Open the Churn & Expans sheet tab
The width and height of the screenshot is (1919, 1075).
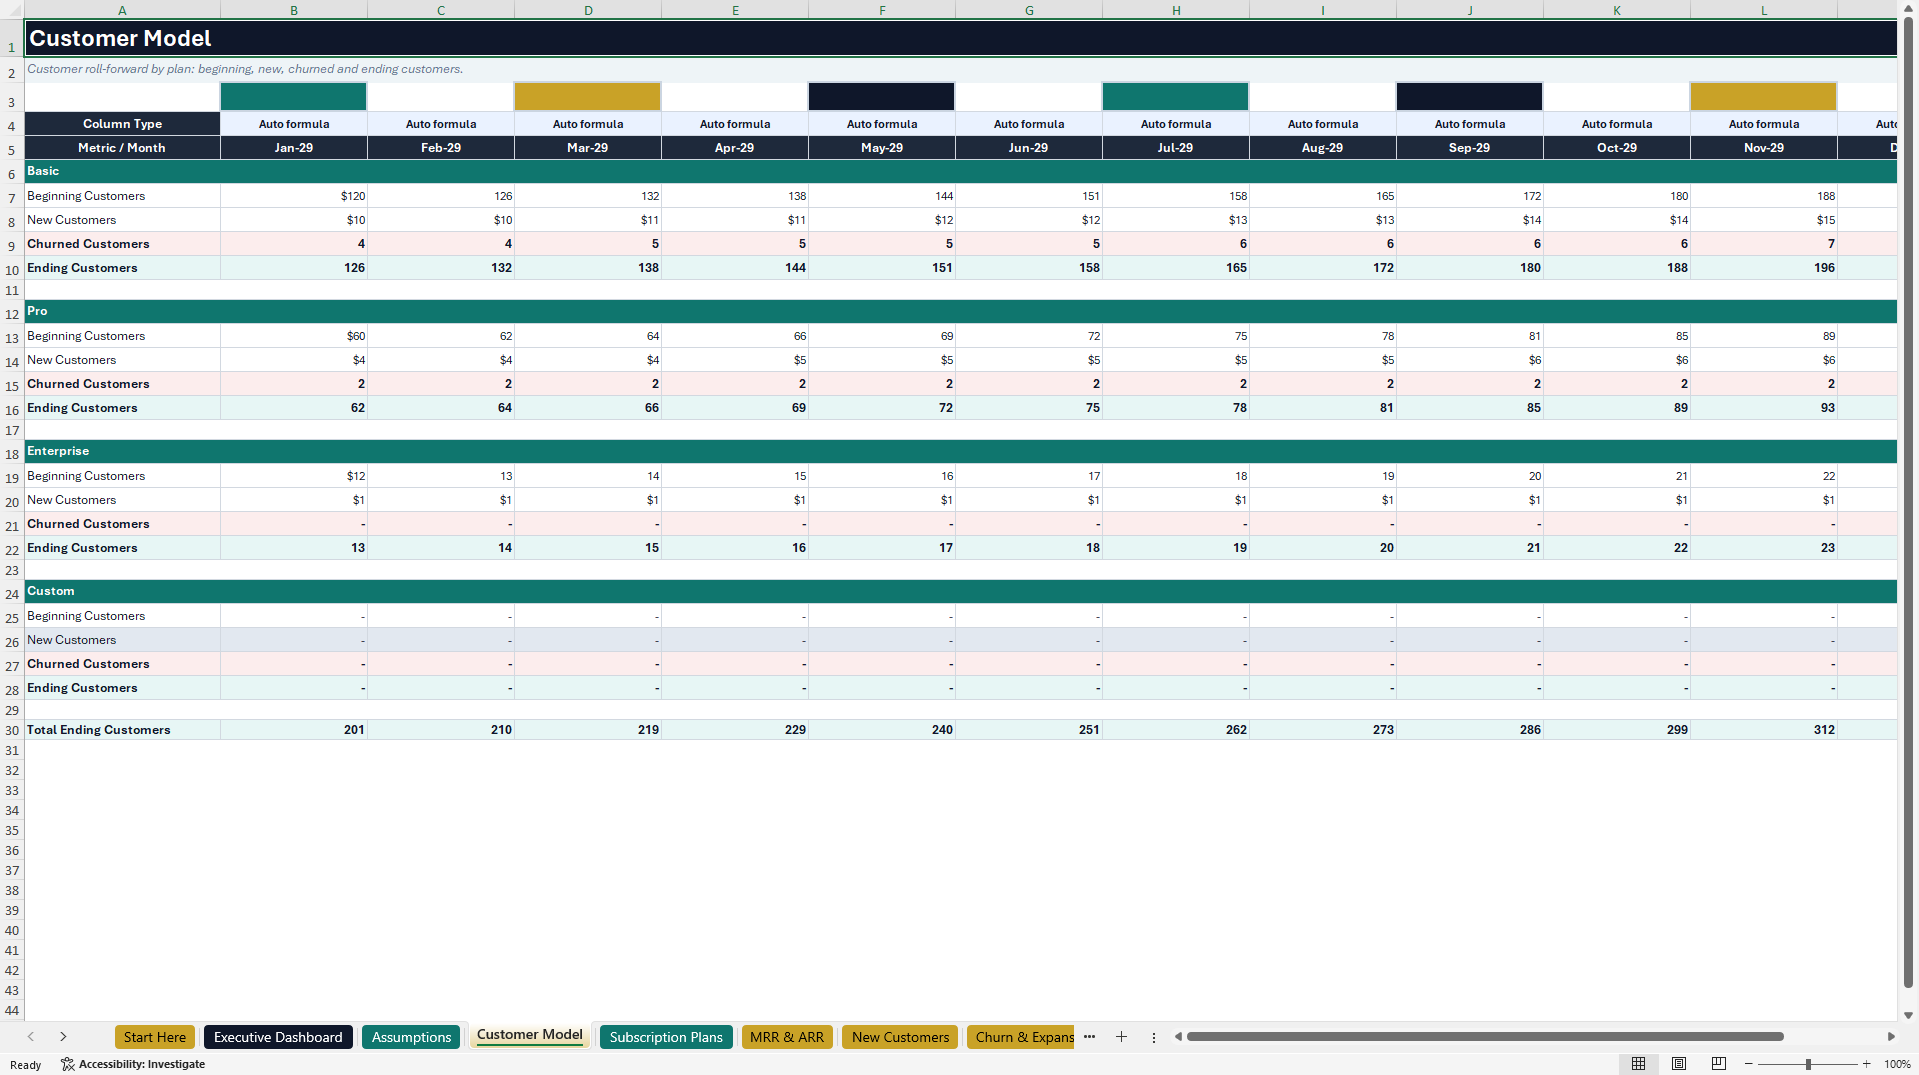(x=1021, y=1037)
